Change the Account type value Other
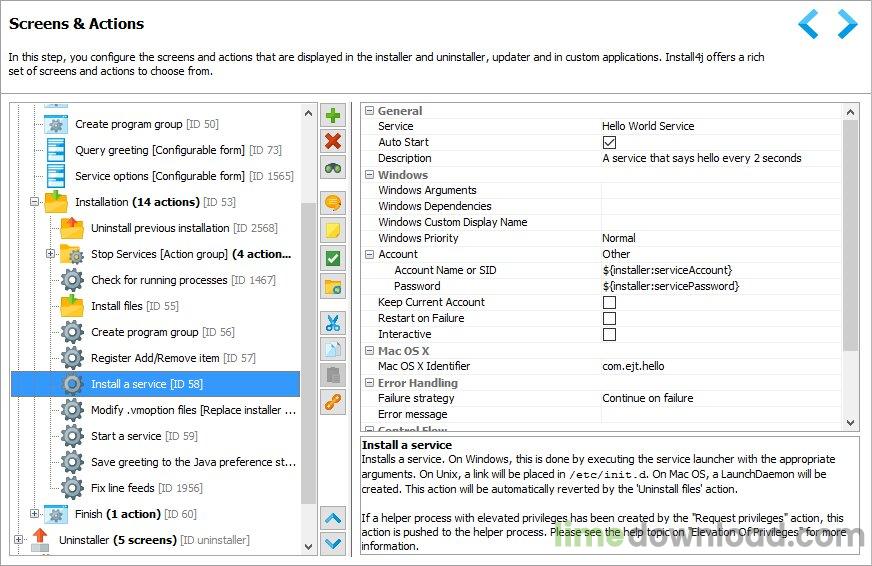872x566 pixels. 721,254
